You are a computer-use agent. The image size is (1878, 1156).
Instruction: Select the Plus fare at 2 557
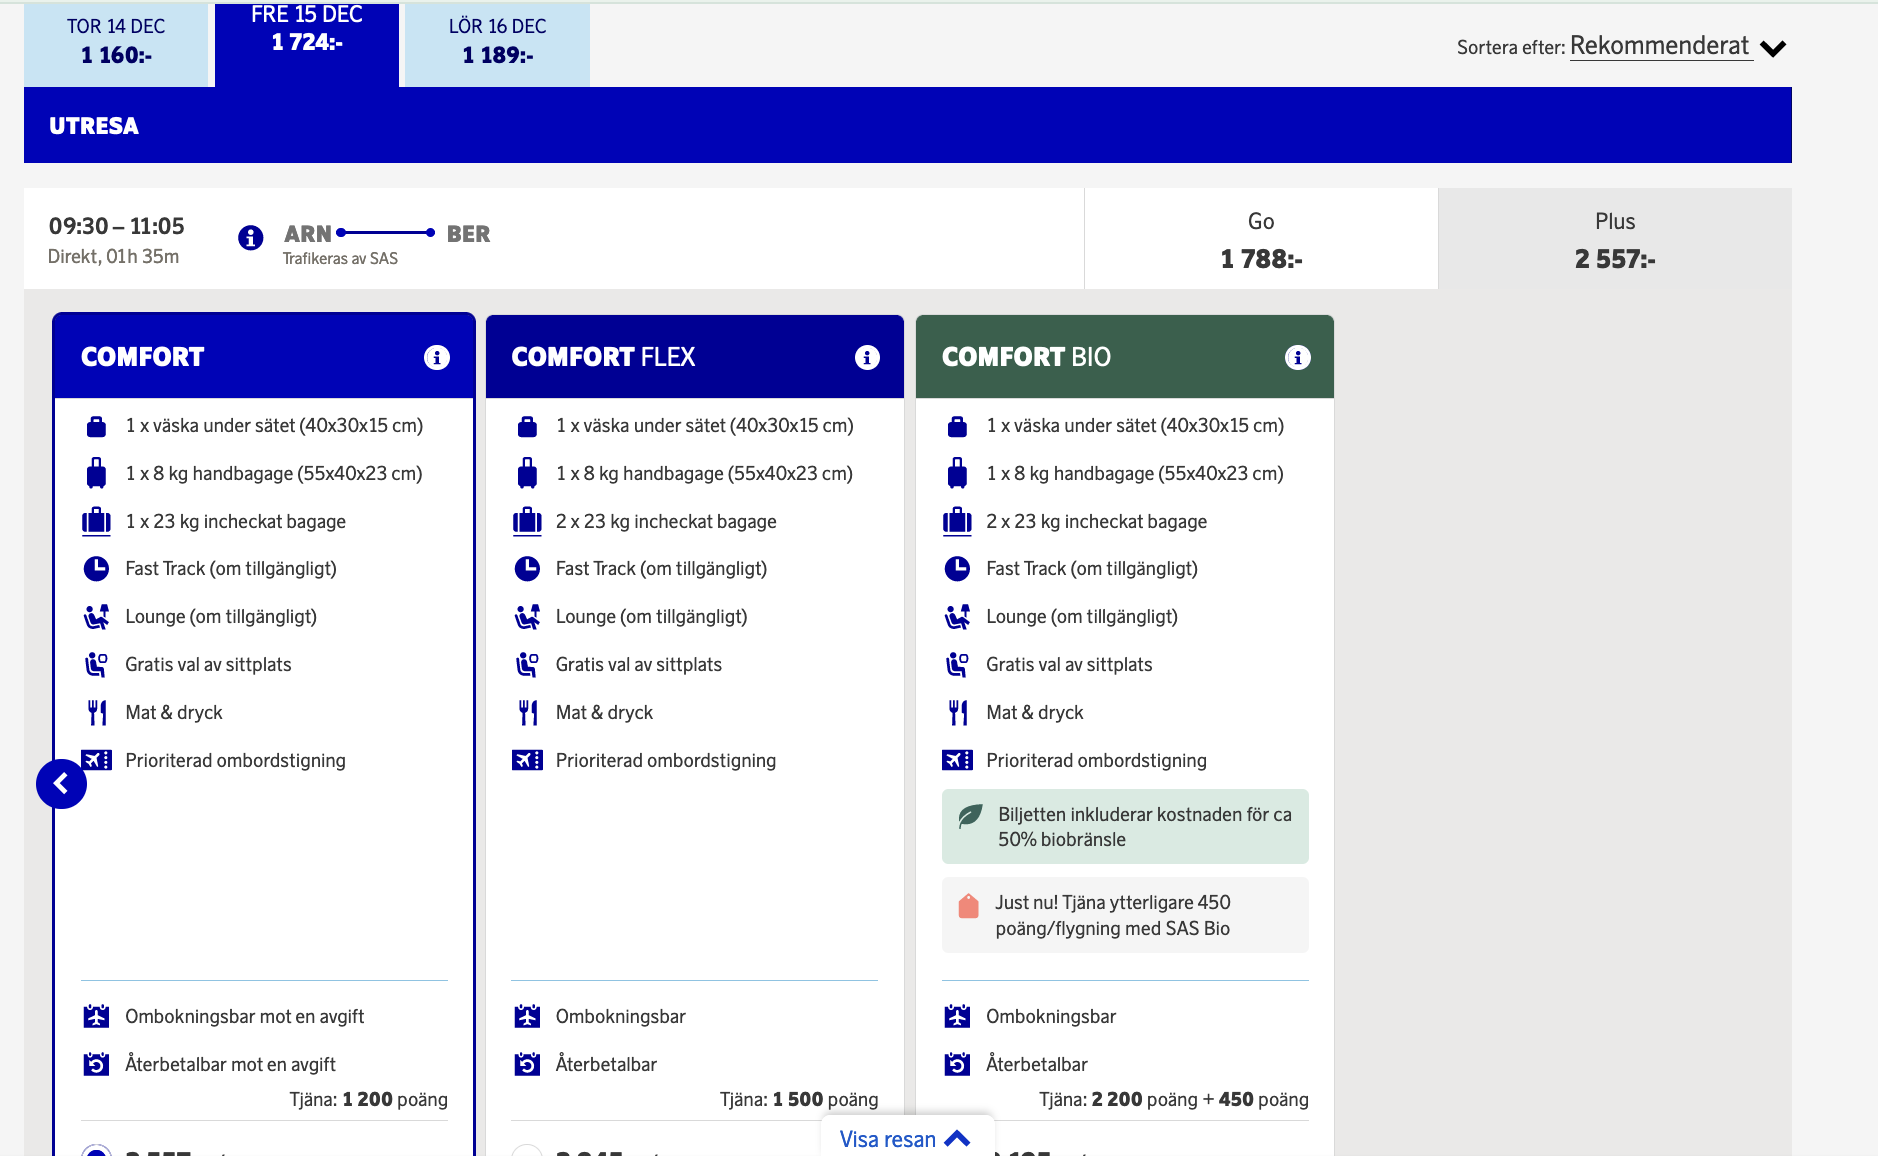click(1614, 238)
